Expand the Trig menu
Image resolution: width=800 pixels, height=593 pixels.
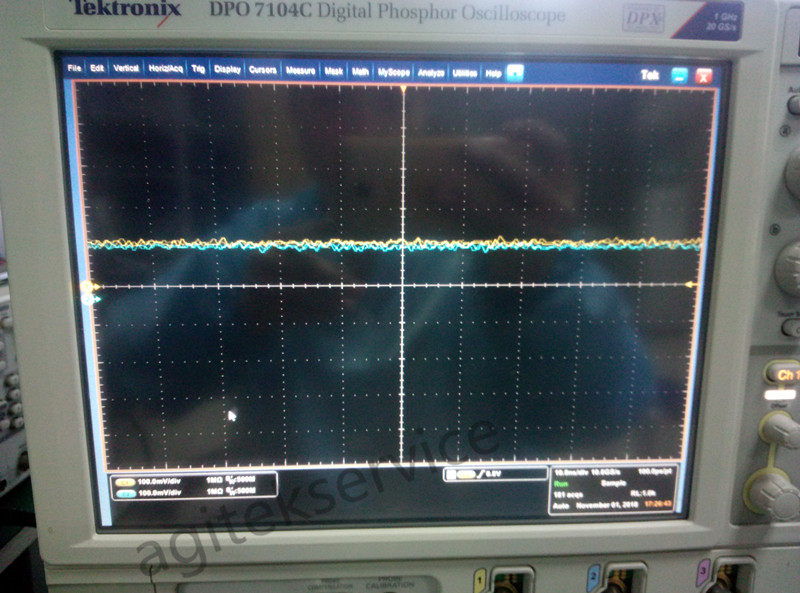[198, 70]
